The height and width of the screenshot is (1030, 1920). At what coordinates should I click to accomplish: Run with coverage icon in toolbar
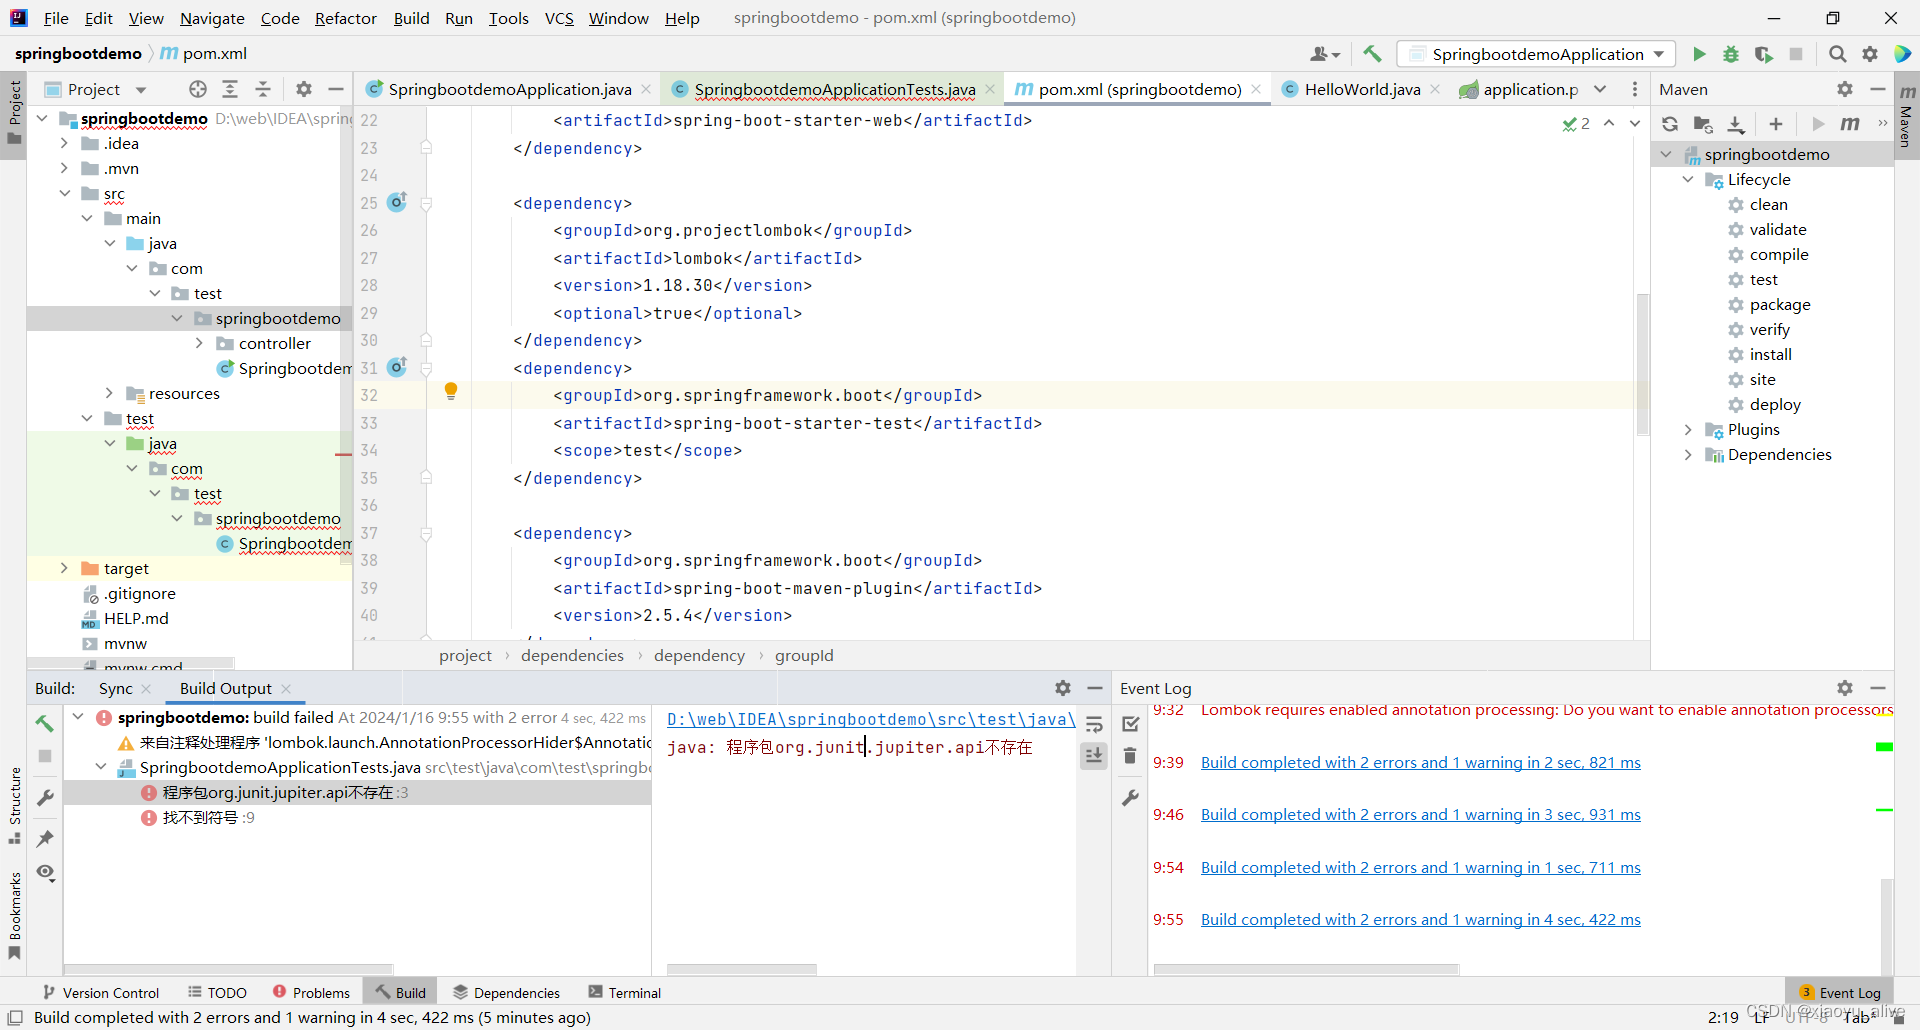click(1763, 54)
